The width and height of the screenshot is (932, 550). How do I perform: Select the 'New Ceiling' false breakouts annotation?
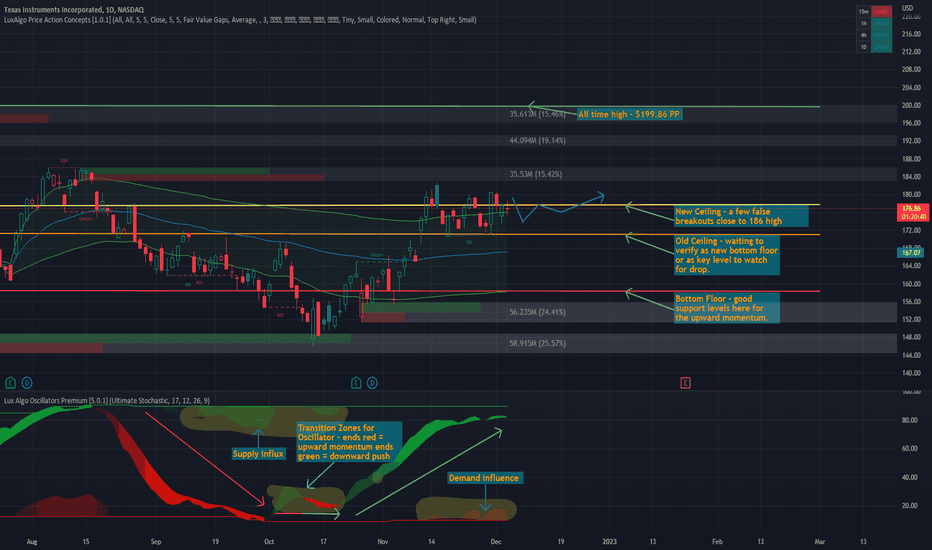pos(741,216)
